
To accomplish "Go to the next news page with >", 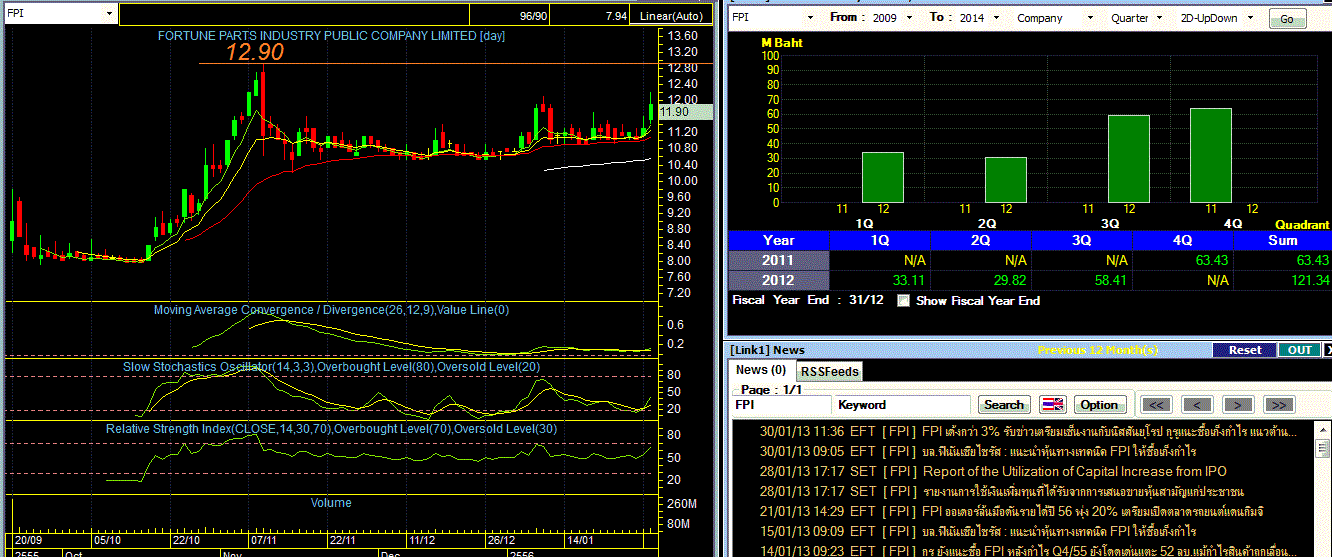I will pos(1238,405).
